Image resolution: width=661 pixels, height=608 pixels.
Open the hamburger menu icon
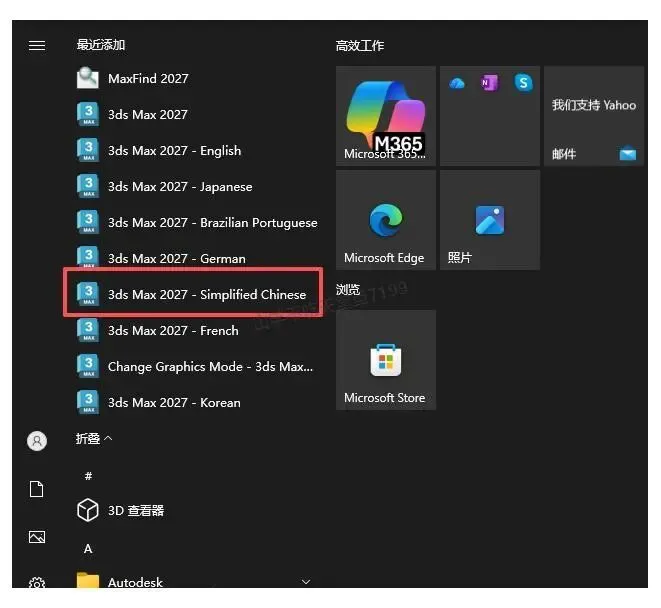coord(37,45)
